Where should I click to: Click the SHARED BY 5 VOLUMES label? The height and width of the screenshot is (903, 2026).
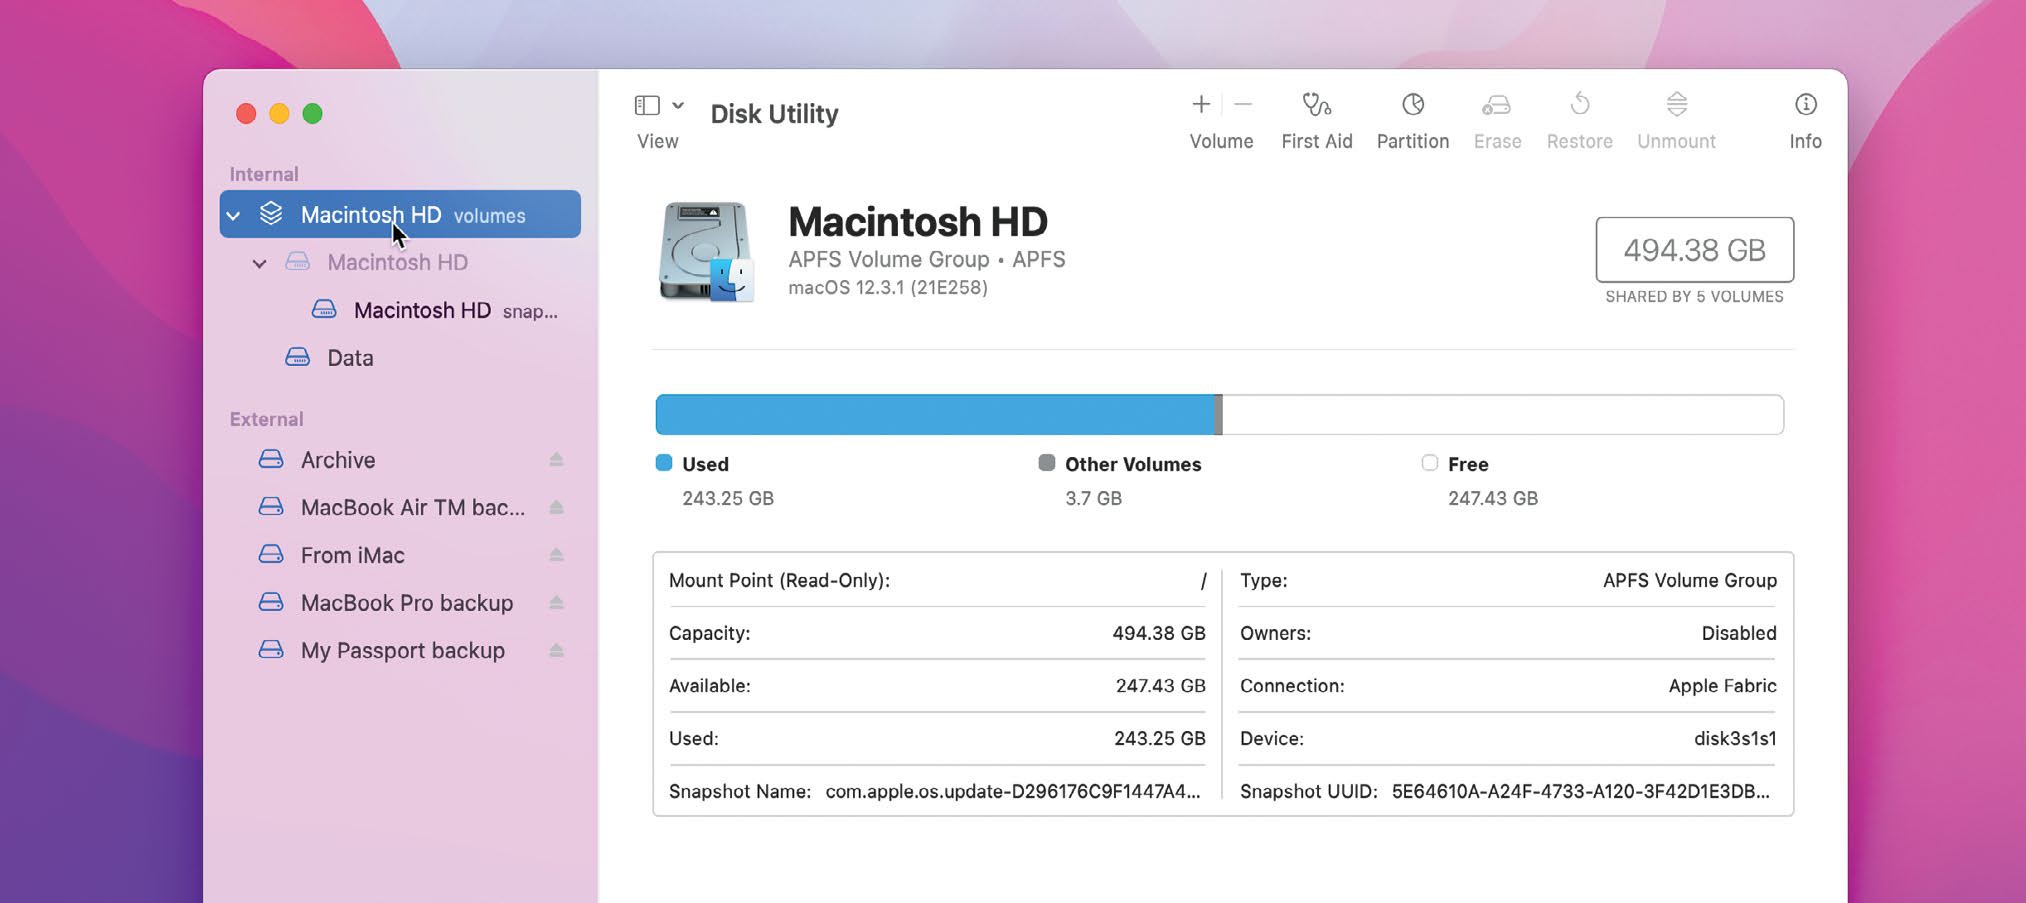[x=1694, y=297]
